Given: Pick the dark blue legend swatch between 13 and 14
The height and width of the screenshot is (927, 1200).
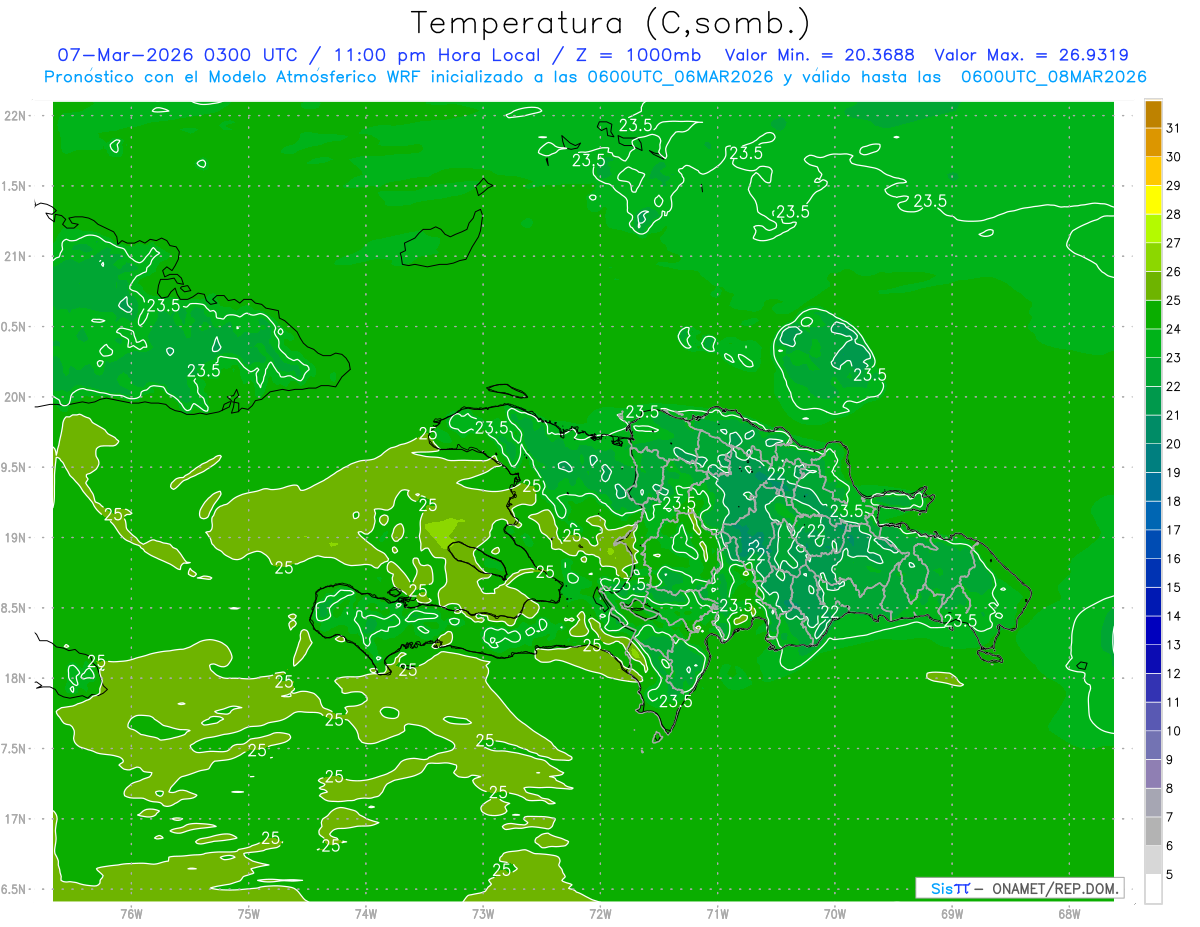Looking at the screenshot, I should [x=1153, y=630].
